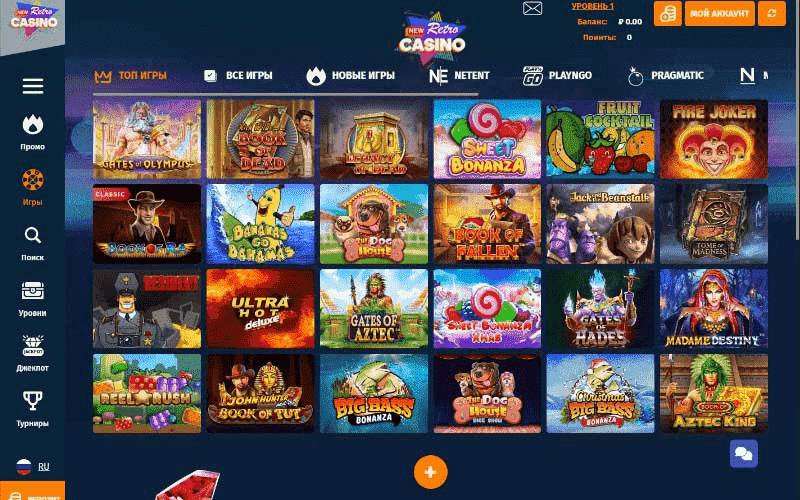The height and width of the screenshot is (500, 800).
Task: Open Поиск magnifier search icon
Action: point(33,235)
